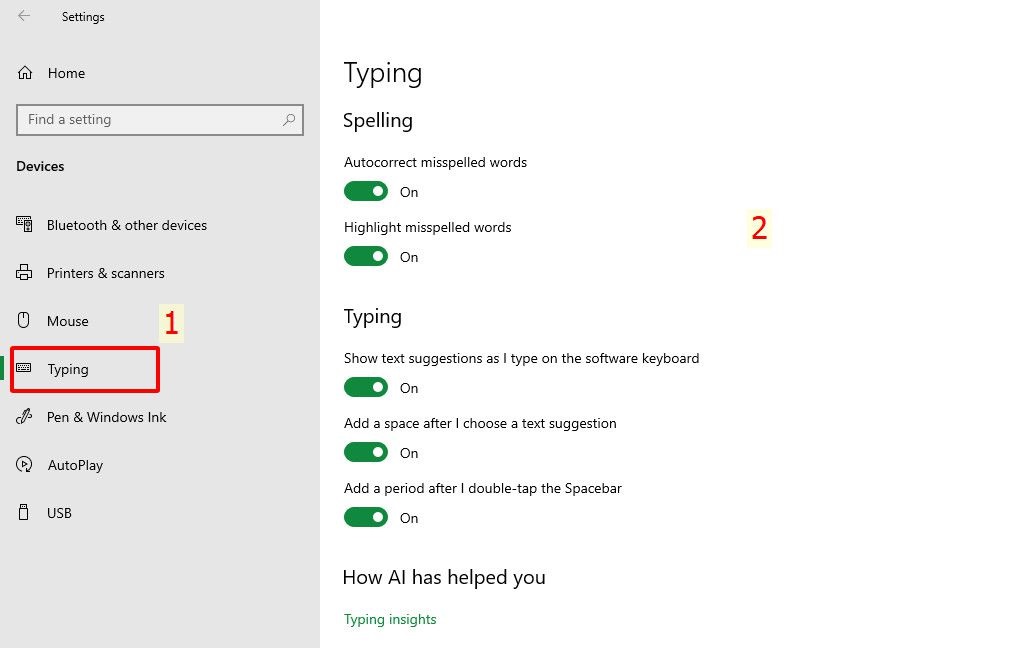Click the Home house icon
This screenshot has height=648, width=1011.
(25, 73)
